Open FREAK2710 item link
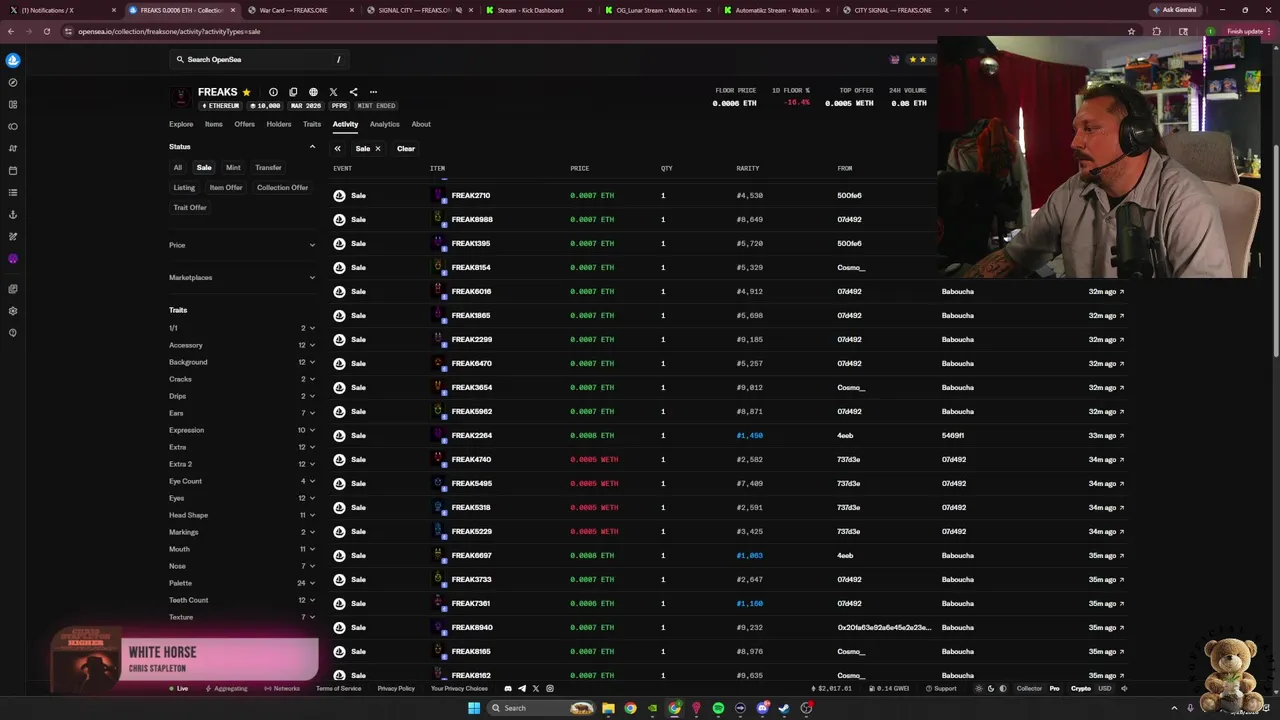1280x720 pixels. [x=471, y=195]
